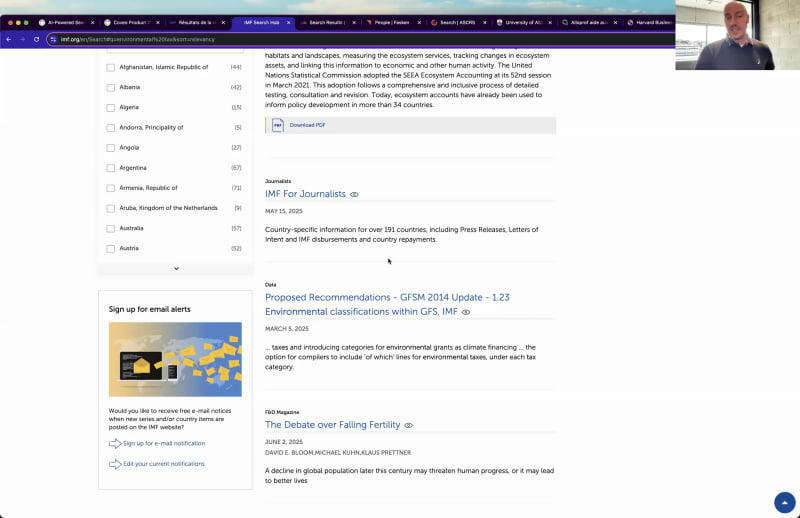Open Edit your current notifications link
800x518 pixels.
coord(164,464)
